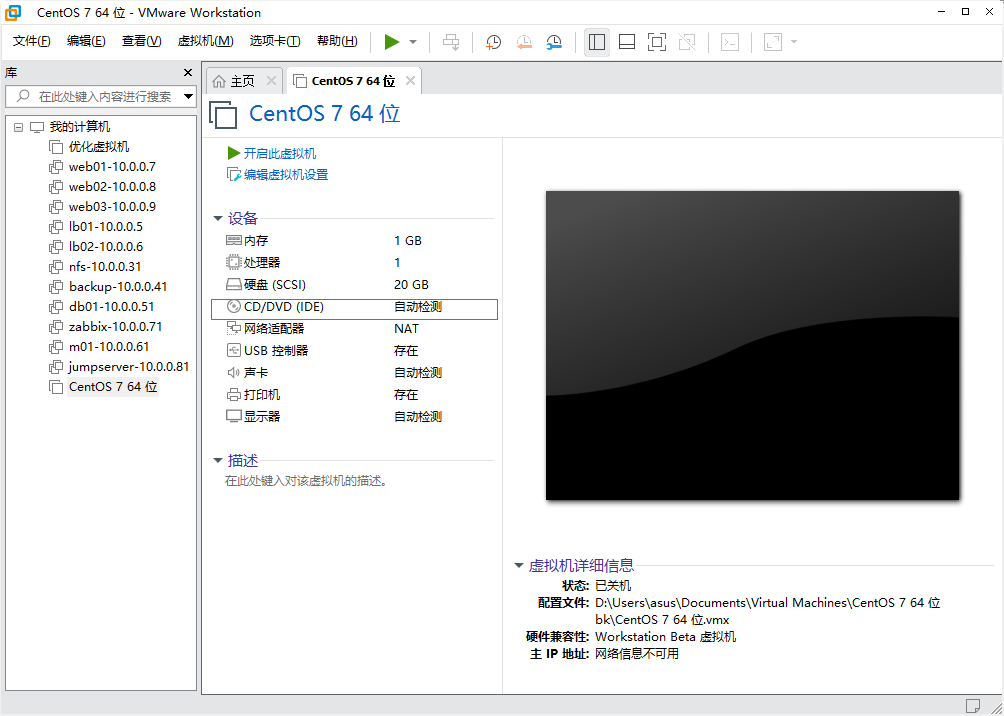1004x716 pixels.
Task: Power on the VM with green play button
Action: tap(392, 42)
